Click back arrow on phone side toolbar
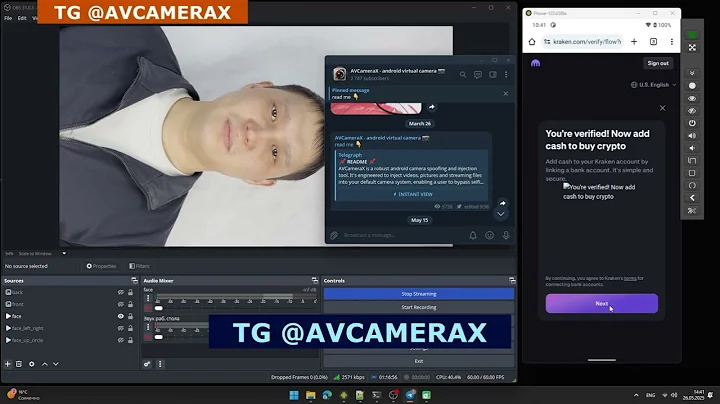 (692, 198)
